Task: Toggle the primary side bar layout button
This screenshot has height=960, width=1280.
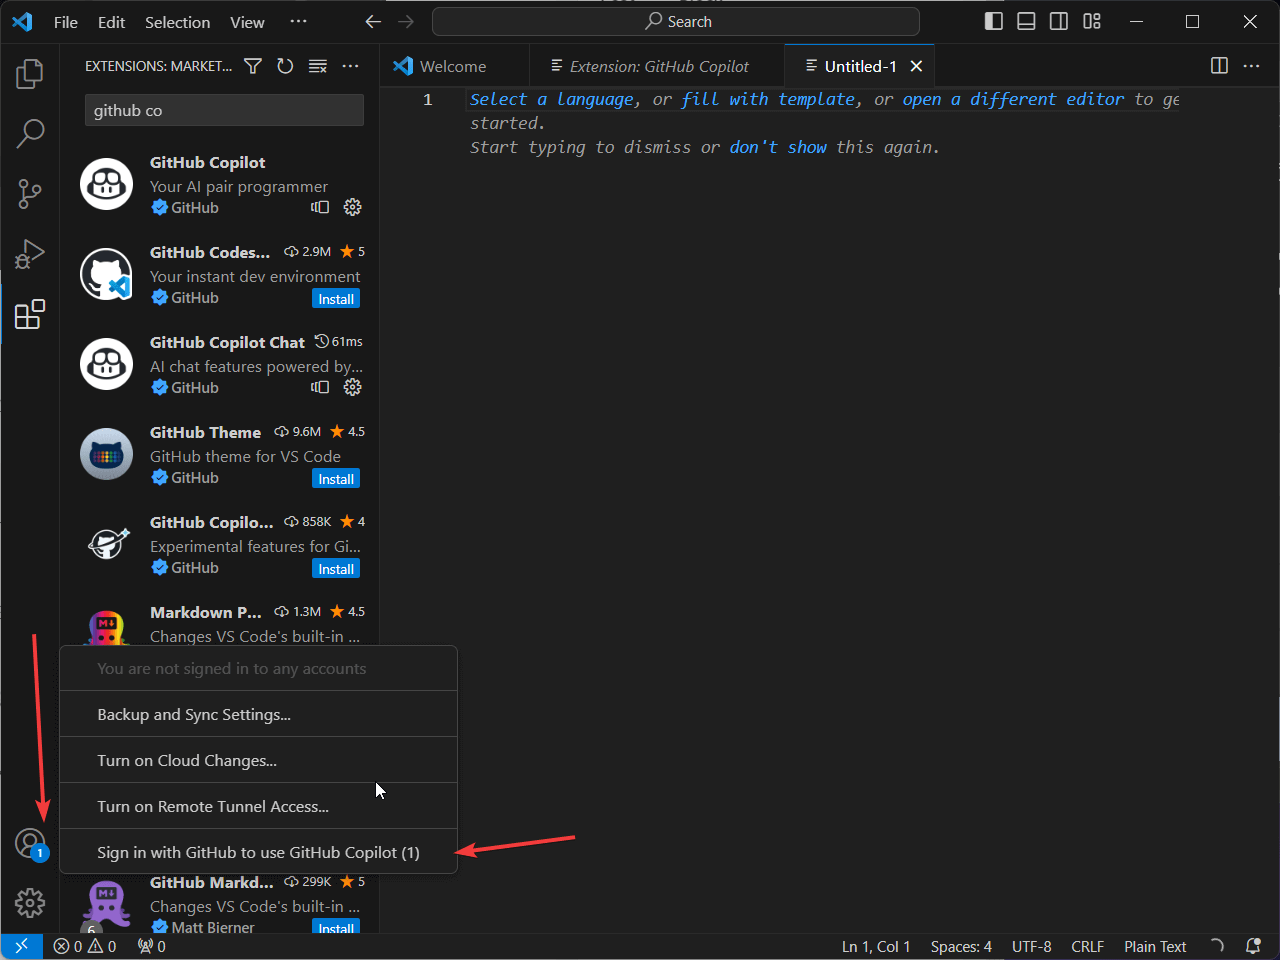Action: coord(993,21)
